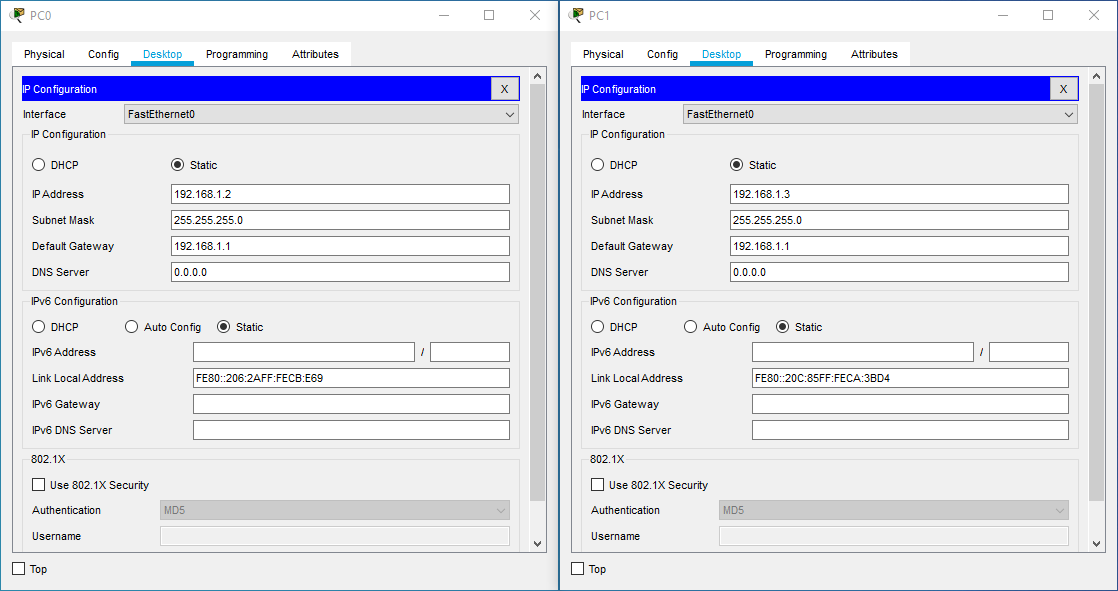Click the IPv6 prefix length field in PC1
The height and width of the screenshot is (591, 1118).
[x=1029, y=352]
